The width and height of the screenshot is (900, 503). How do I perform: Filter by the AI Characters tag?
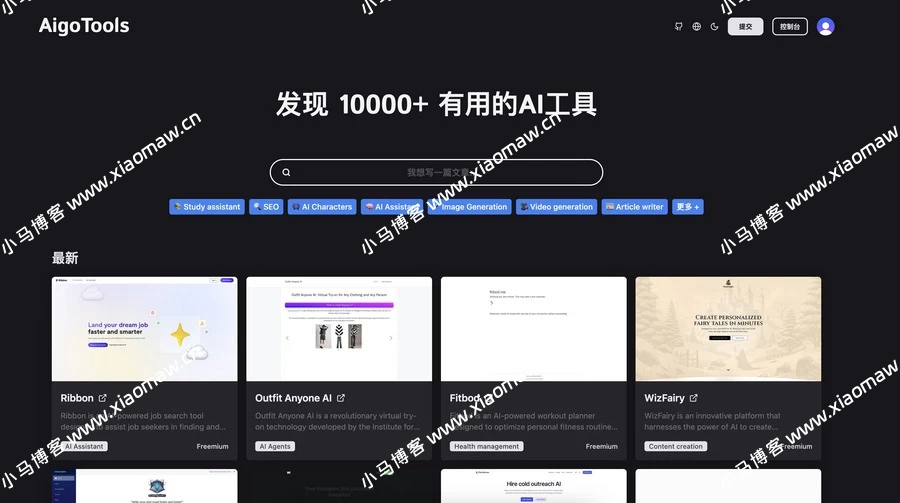point(322,207)
